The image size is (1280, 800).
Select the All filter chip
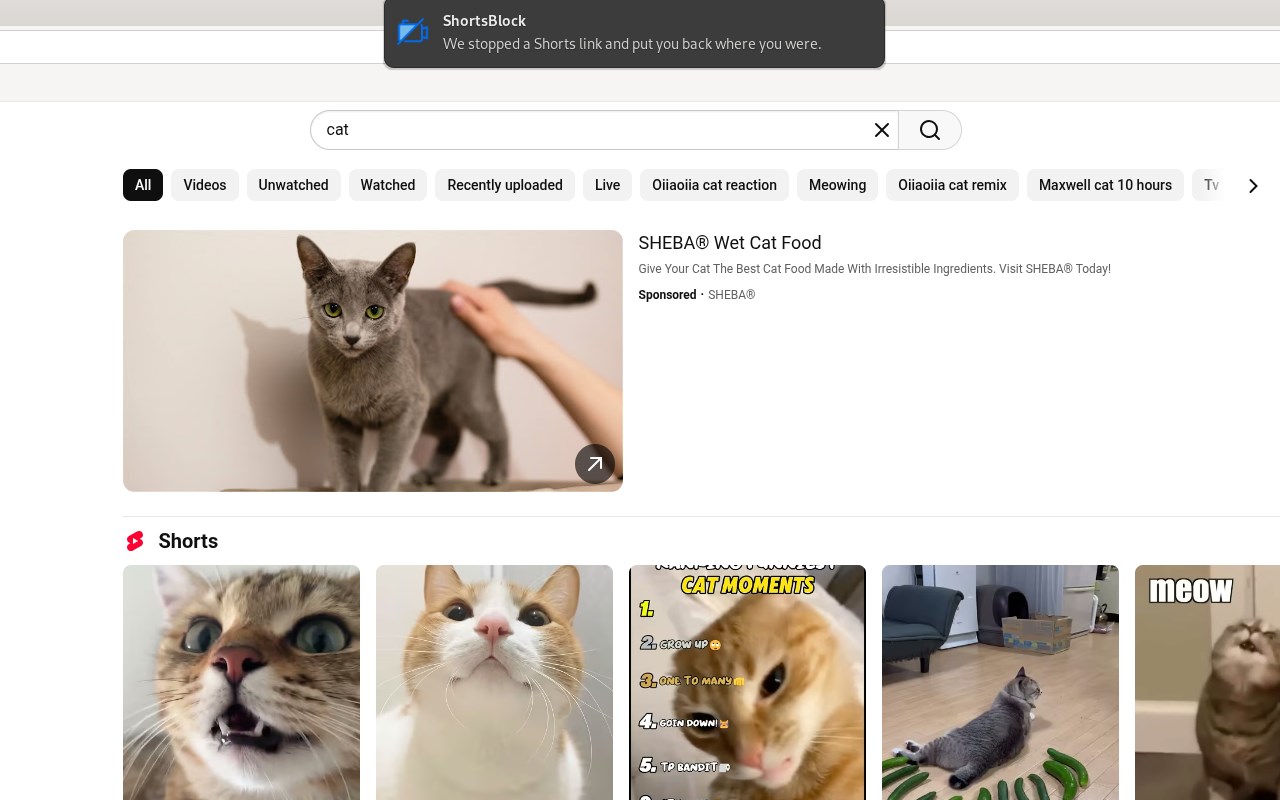(x=143, y=185)
